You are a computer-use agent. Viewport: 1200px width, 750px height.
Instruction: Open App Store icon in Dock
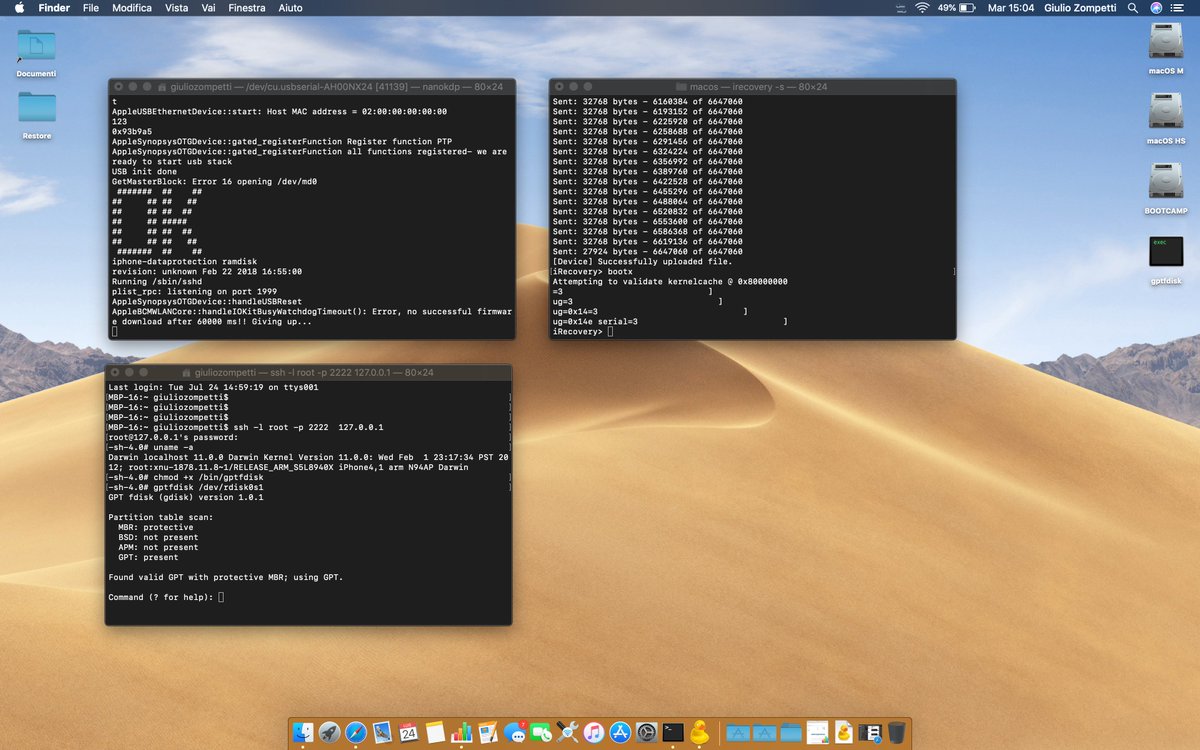coord(619,733)
